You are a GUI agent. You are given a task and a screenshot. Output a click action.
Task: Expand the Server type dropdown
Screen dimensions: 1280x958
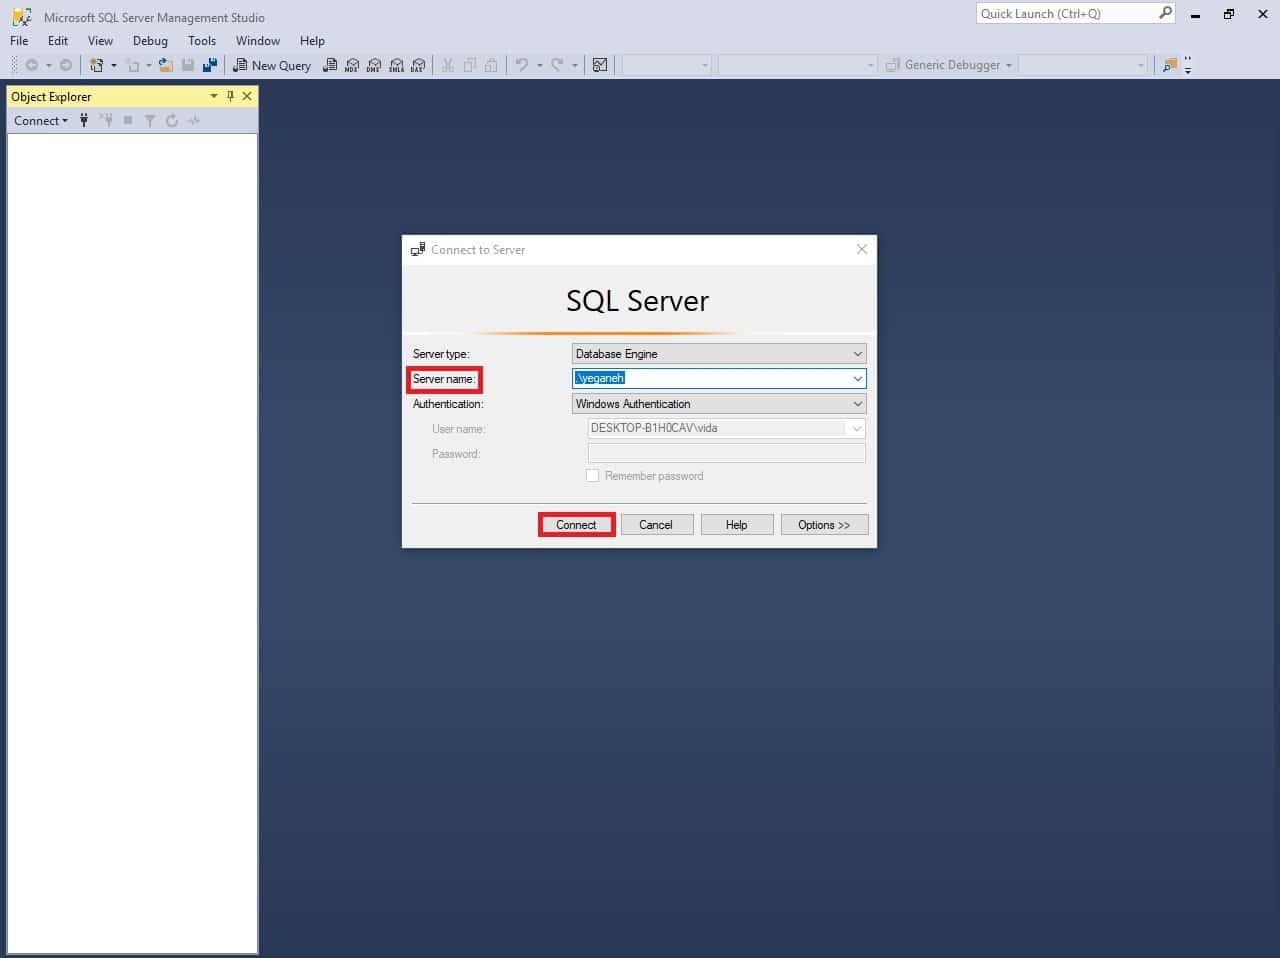coord(857,354)
